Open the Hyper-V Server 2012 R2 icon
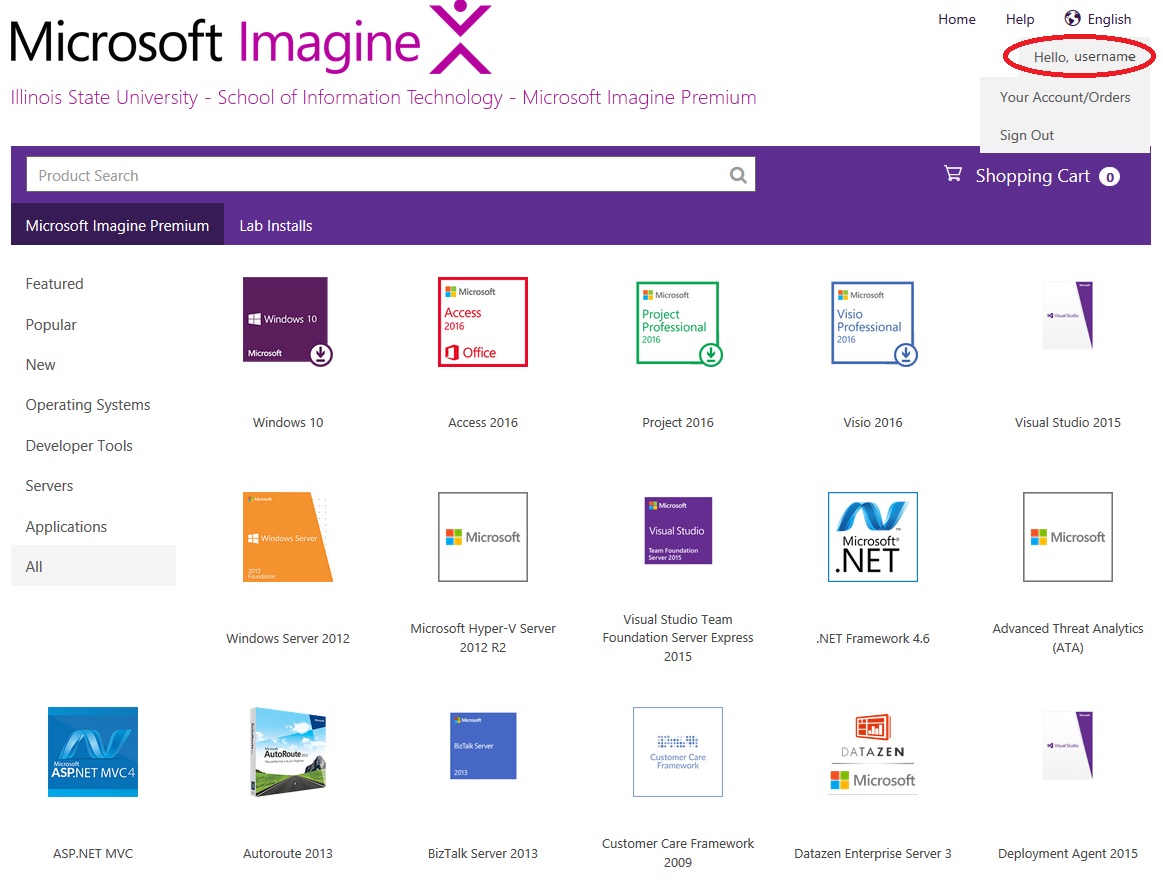The image size is (1163, 892). (483, 537)
